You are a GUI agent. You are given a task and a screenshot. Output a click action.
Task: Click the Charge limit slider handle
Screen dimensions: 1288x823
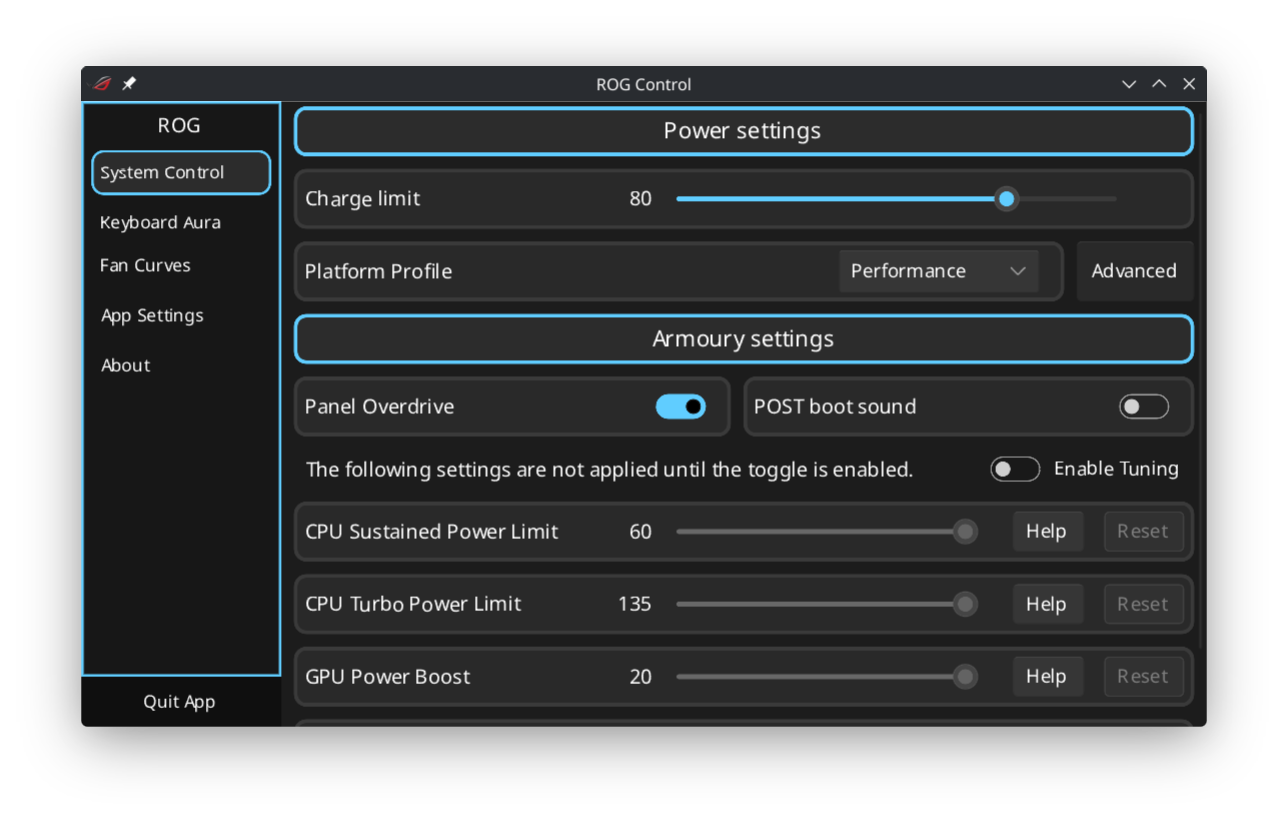pos(1006,199)
